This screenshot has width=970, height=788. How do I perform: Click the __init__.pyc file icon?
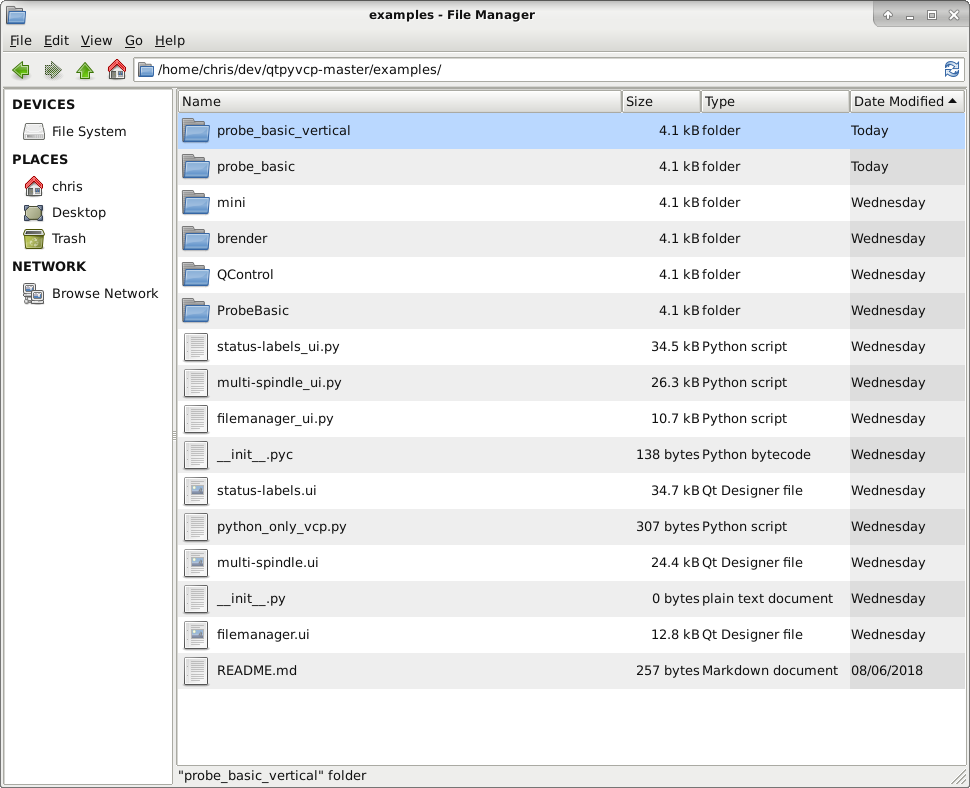pyautogui.click(x=196, y=454)
